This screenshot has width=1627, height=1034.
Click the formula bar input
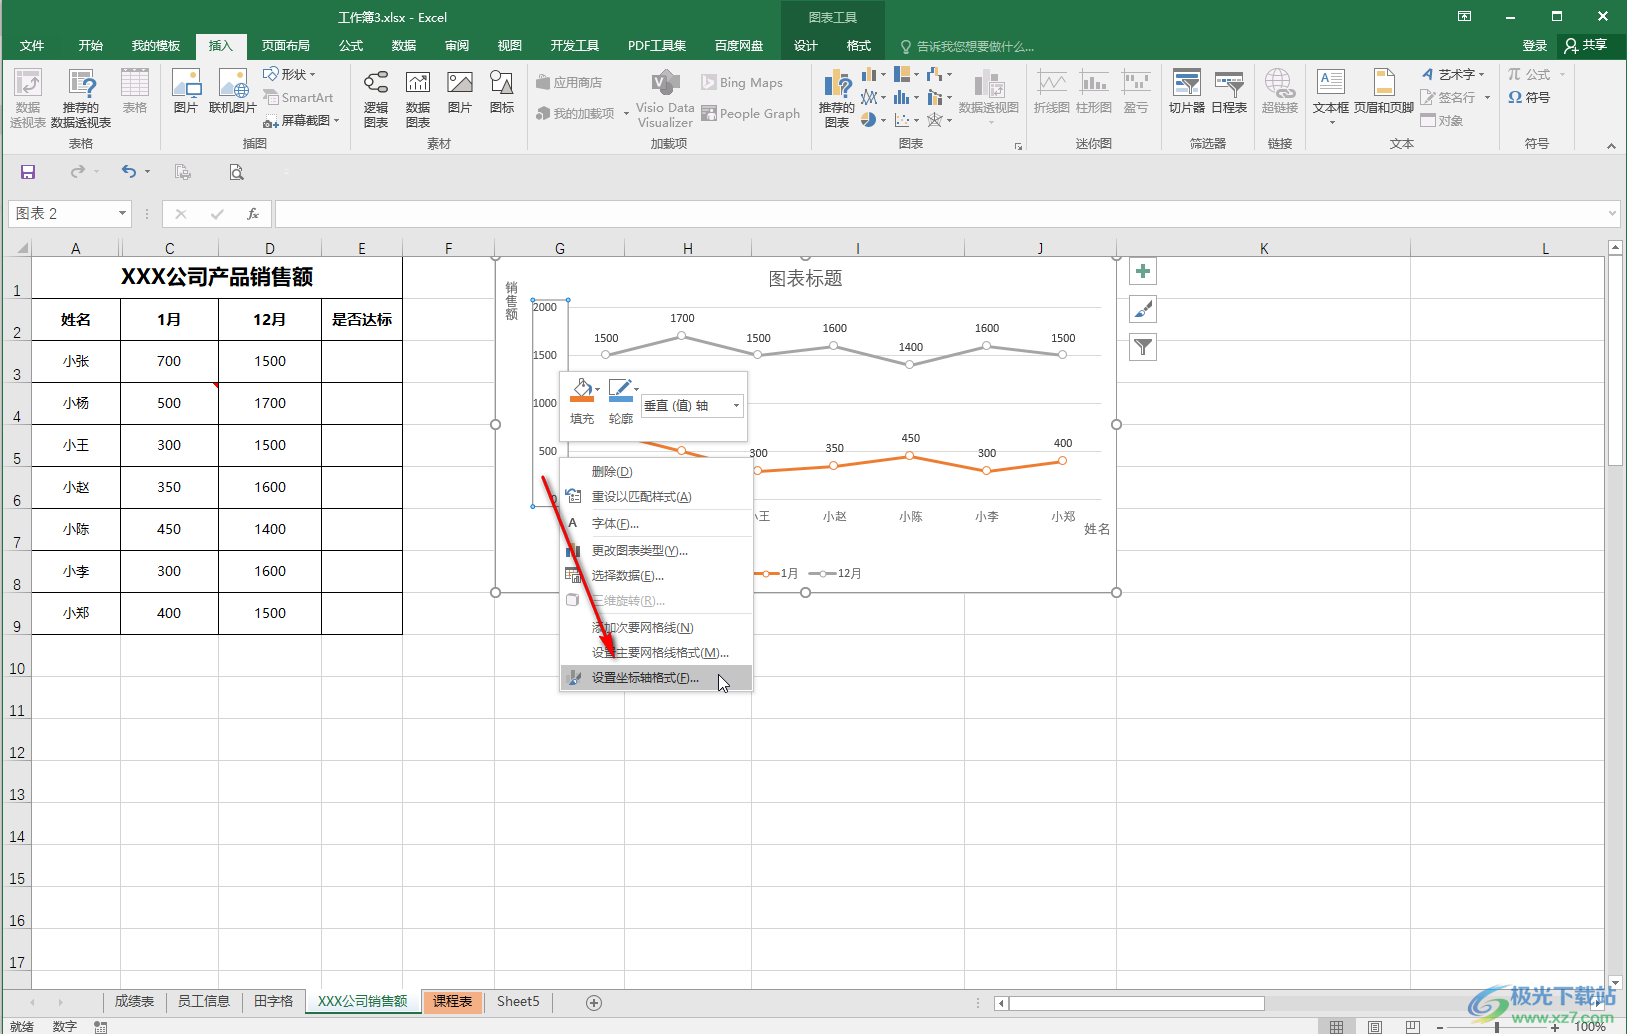click(940, 214)
